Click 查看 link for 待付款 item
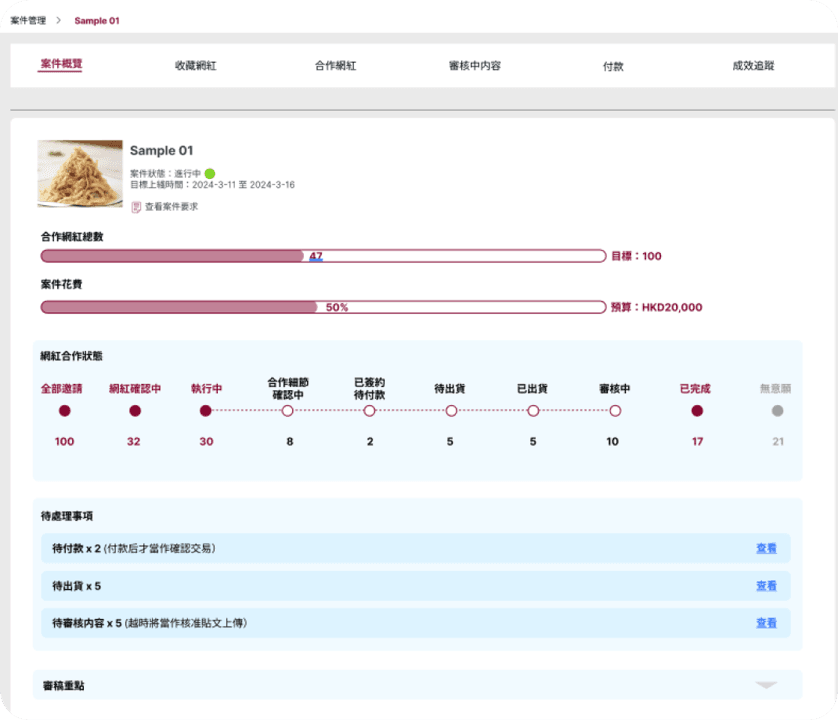838x720 pixels. pyautogui.click(x=766, y=549)
